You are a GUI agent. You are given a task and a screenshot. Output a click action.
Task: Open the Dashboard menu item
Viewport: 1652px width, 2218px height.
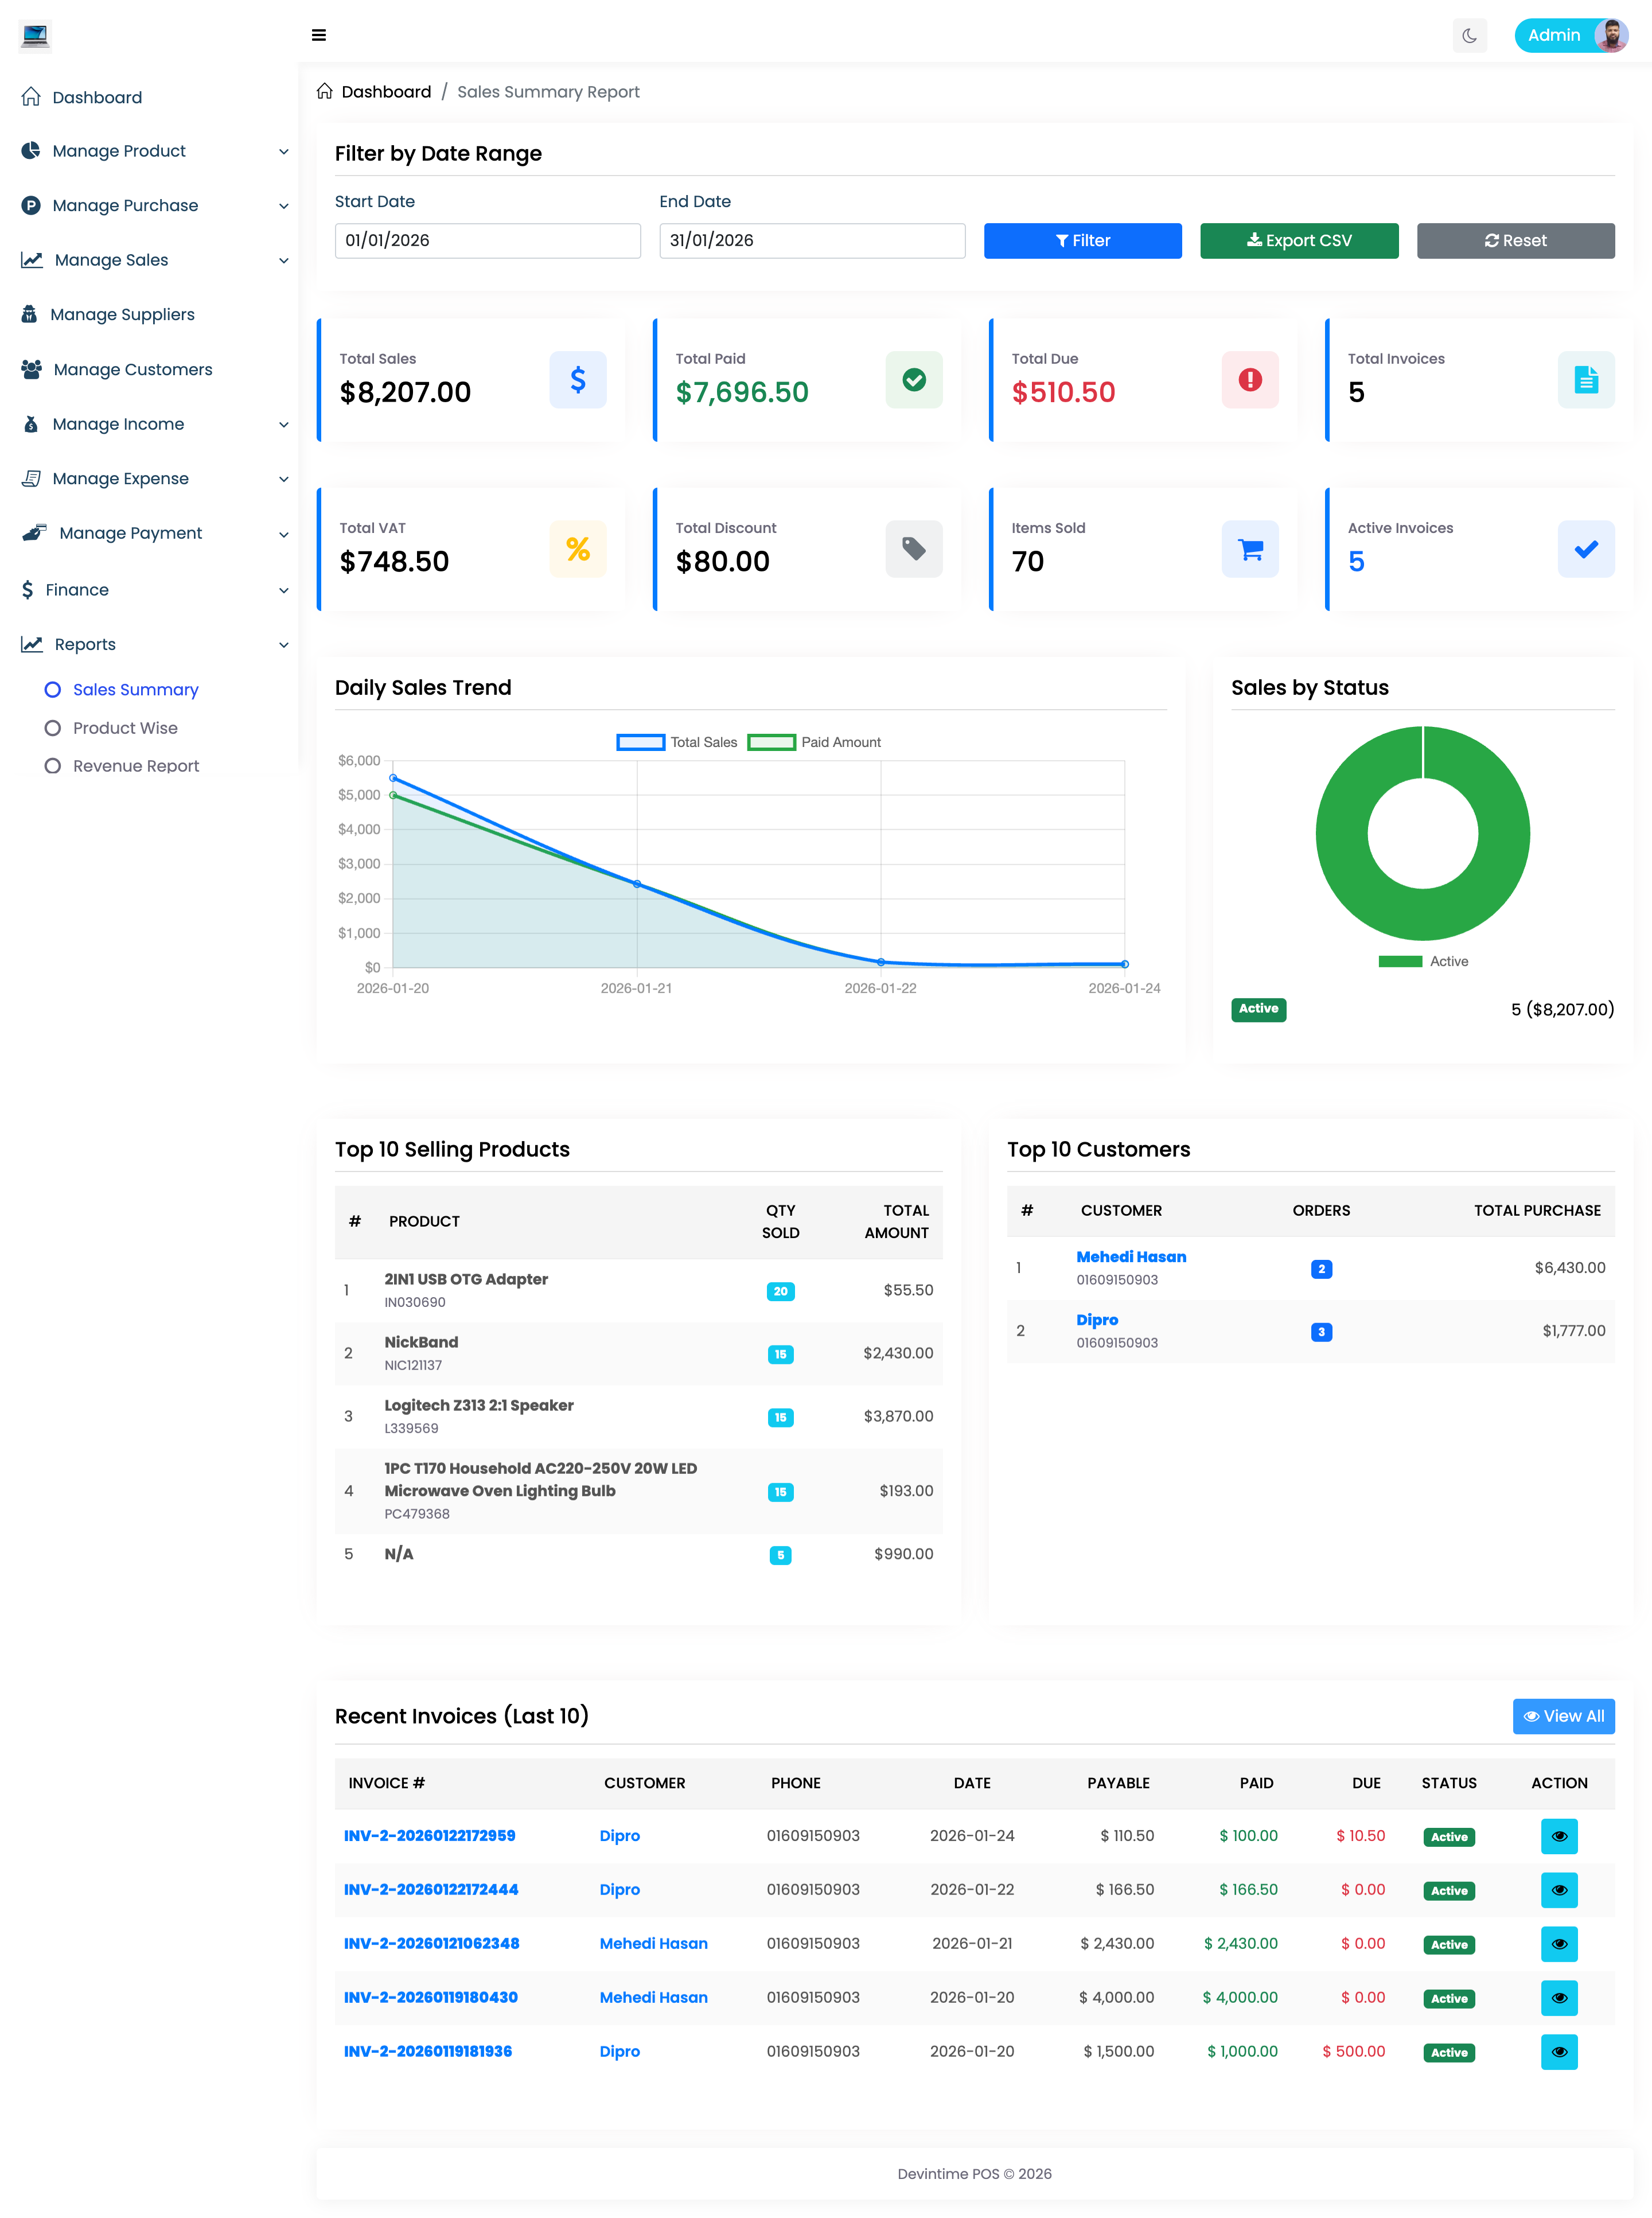tap(96, 97)
